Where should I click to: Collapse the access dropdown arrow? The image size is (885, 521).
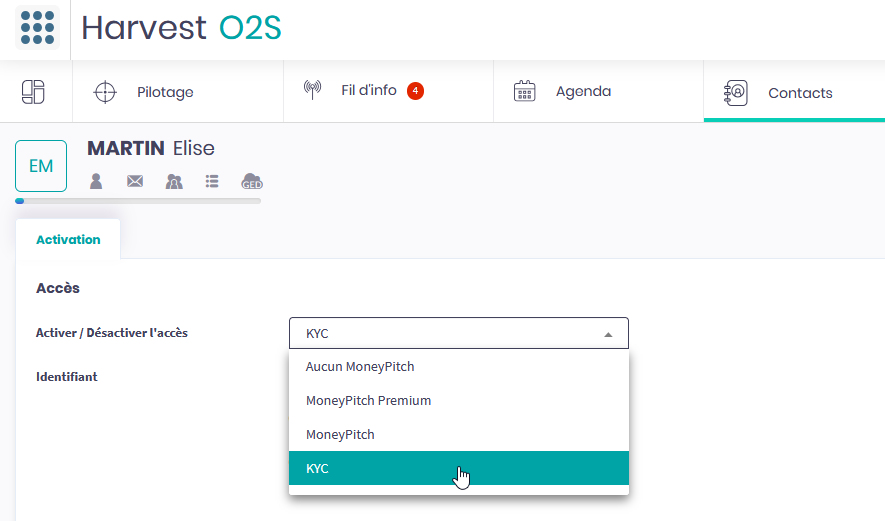[x=608, y=334]
